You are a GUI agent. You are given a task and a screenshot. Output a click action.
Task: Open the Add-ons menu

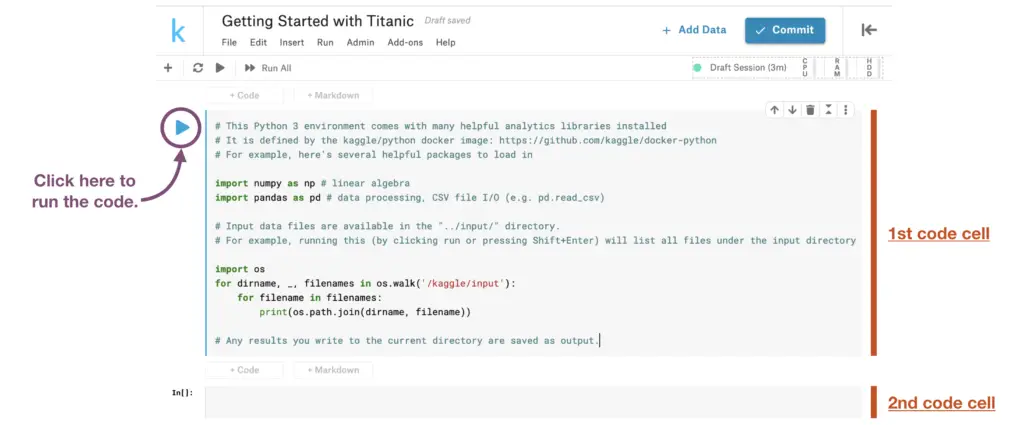pyautogui.click(x=405, y=42)
